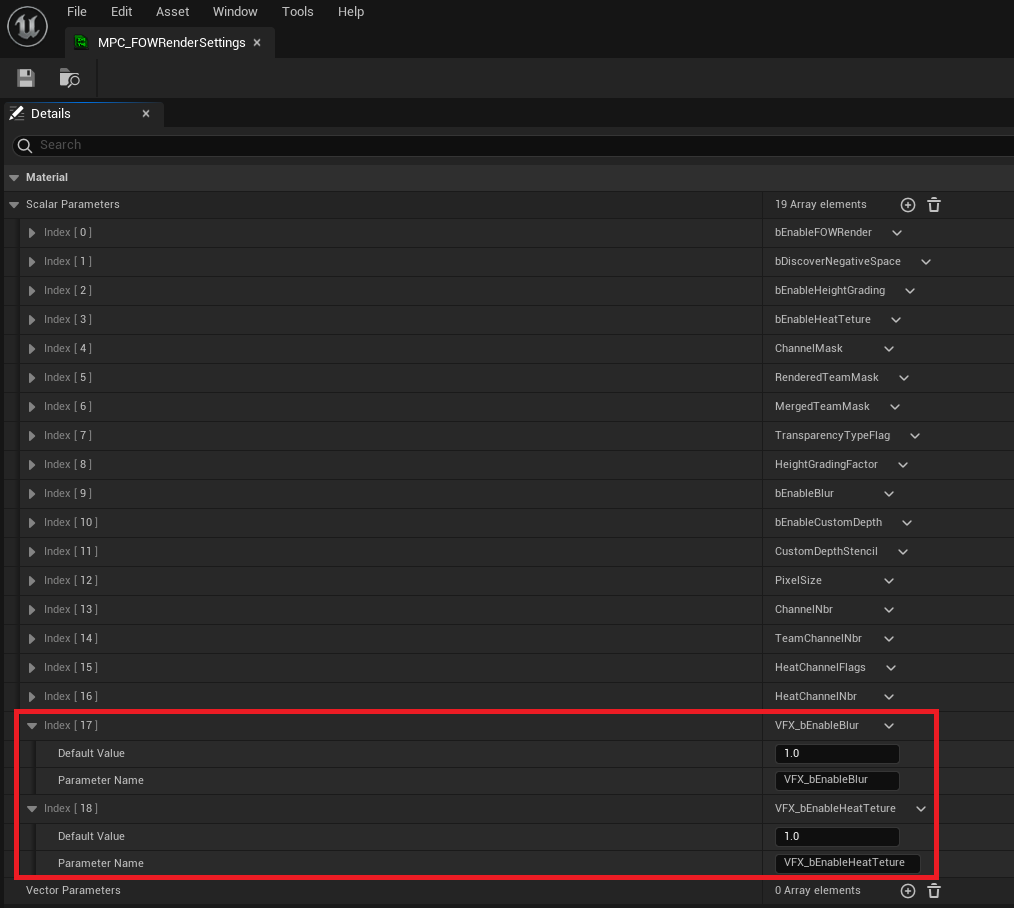Screen dimensions: 1014x908
Task: Expand Index [ 12 ] row
Action: tap(32, 581)
